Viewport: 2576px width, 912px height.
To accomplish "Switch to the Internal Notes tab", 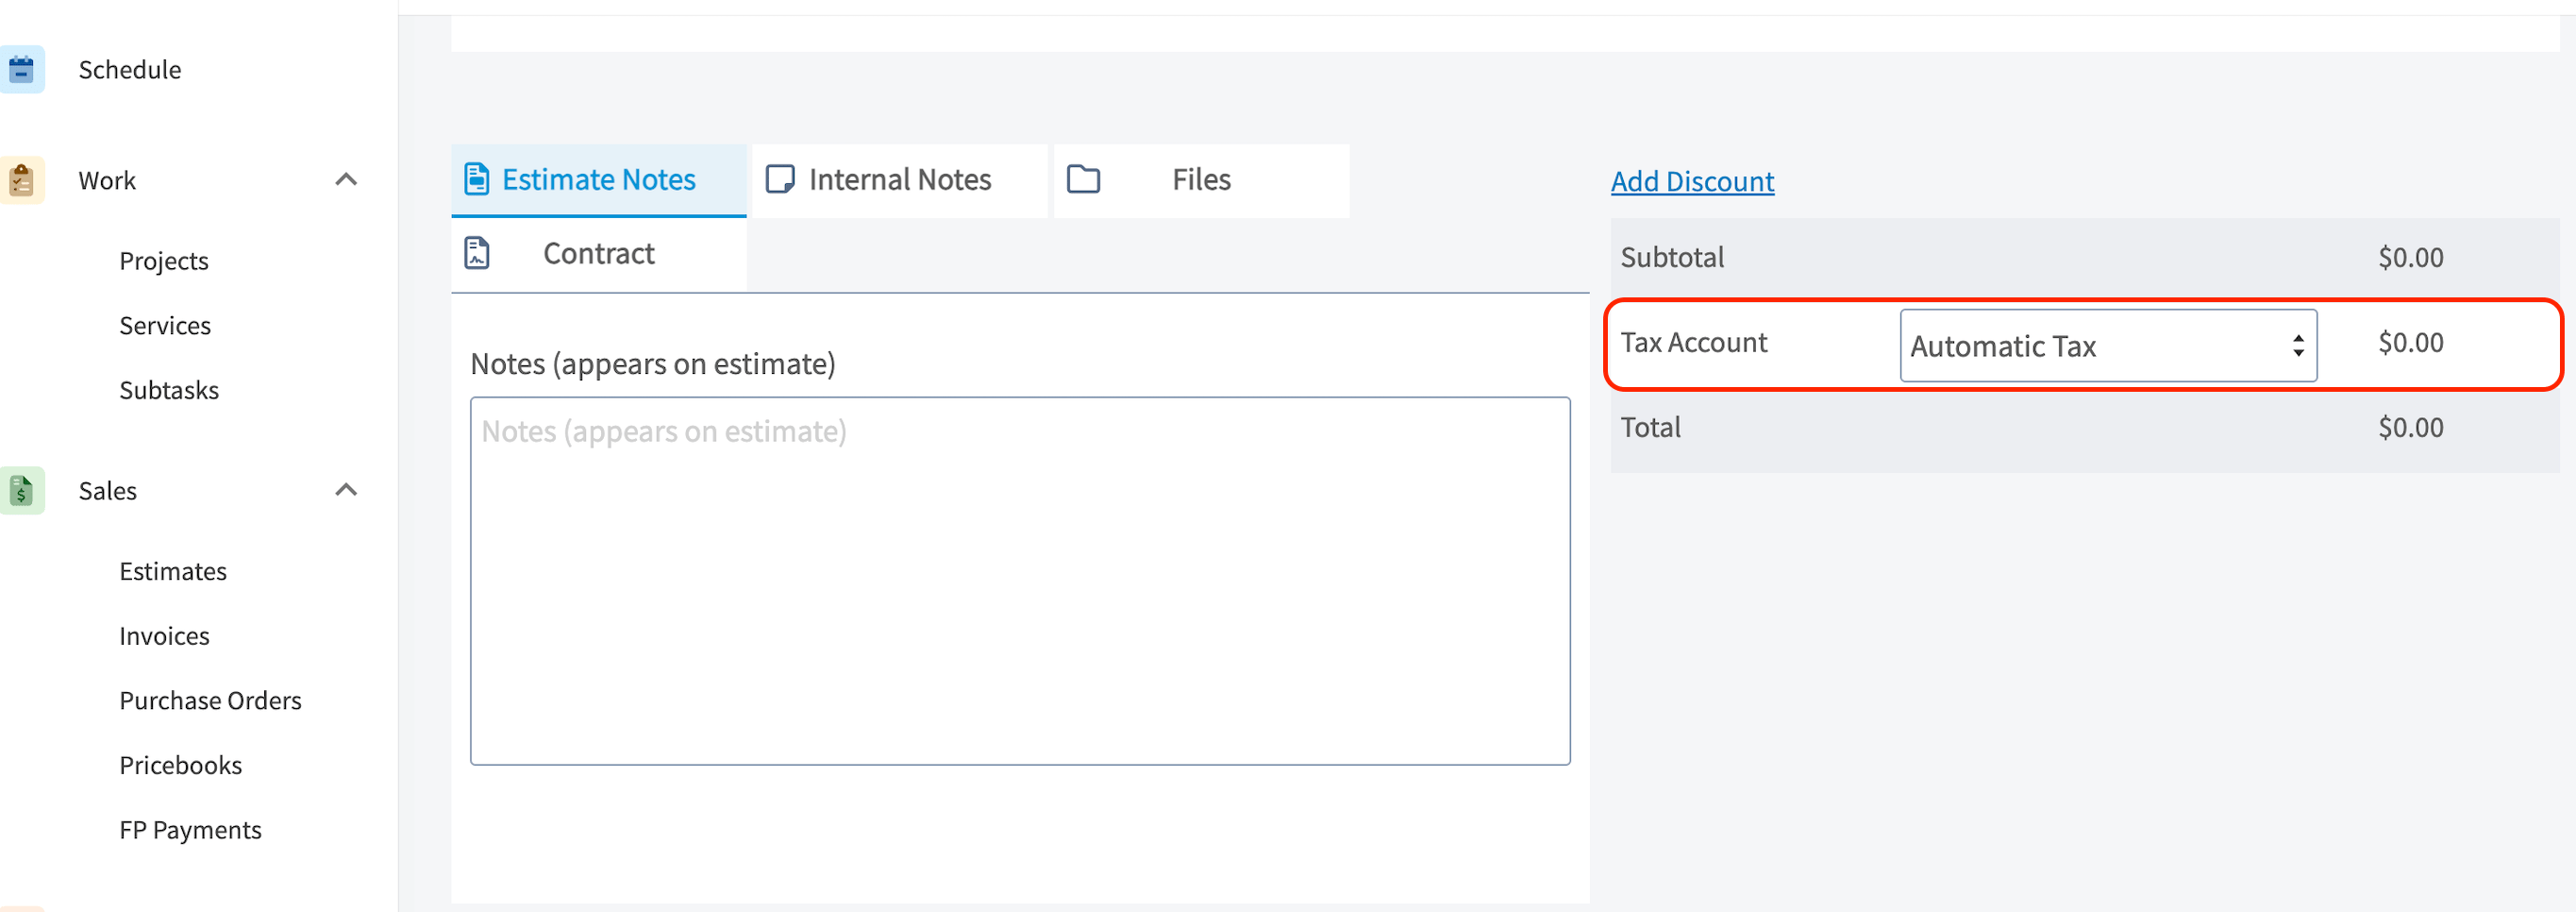I will (x=900, y=181).
